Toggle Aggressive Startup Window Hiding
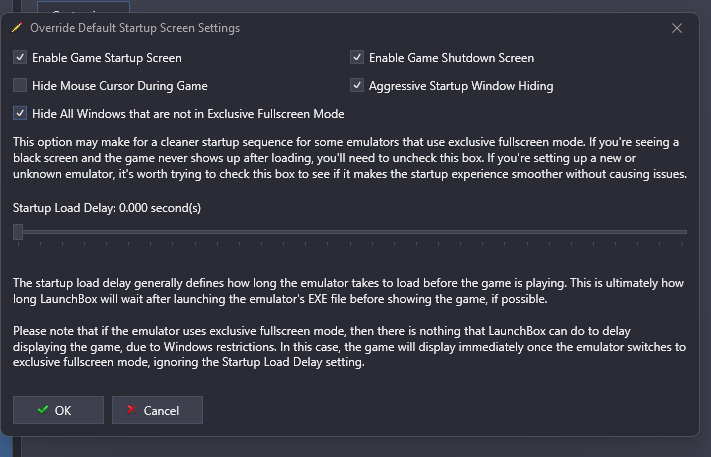The height and width of the screenshot is (457, 711). pos(357,85)
